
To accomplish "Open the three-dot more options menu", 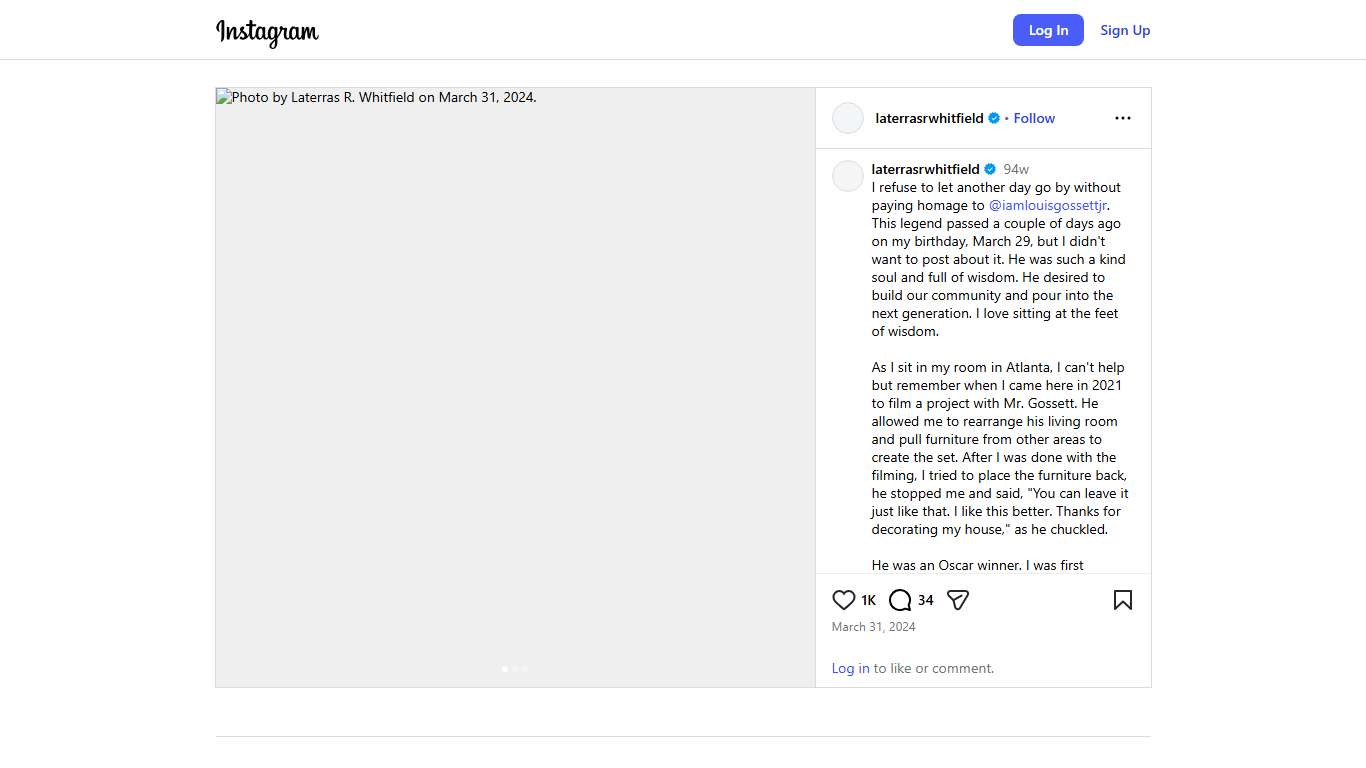I will (1123, 118).
